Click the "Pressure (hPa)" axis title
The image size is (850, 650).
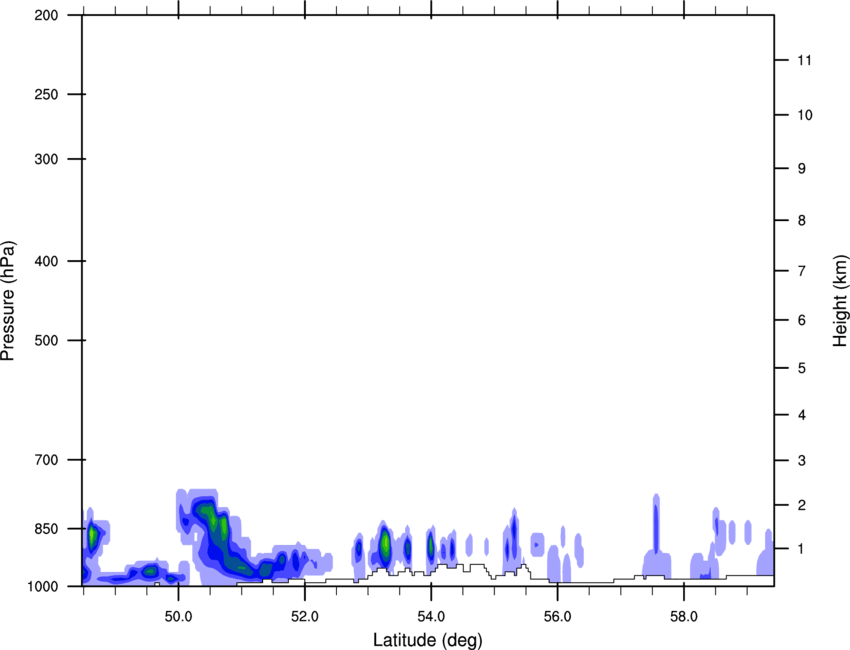pos(8,301)
